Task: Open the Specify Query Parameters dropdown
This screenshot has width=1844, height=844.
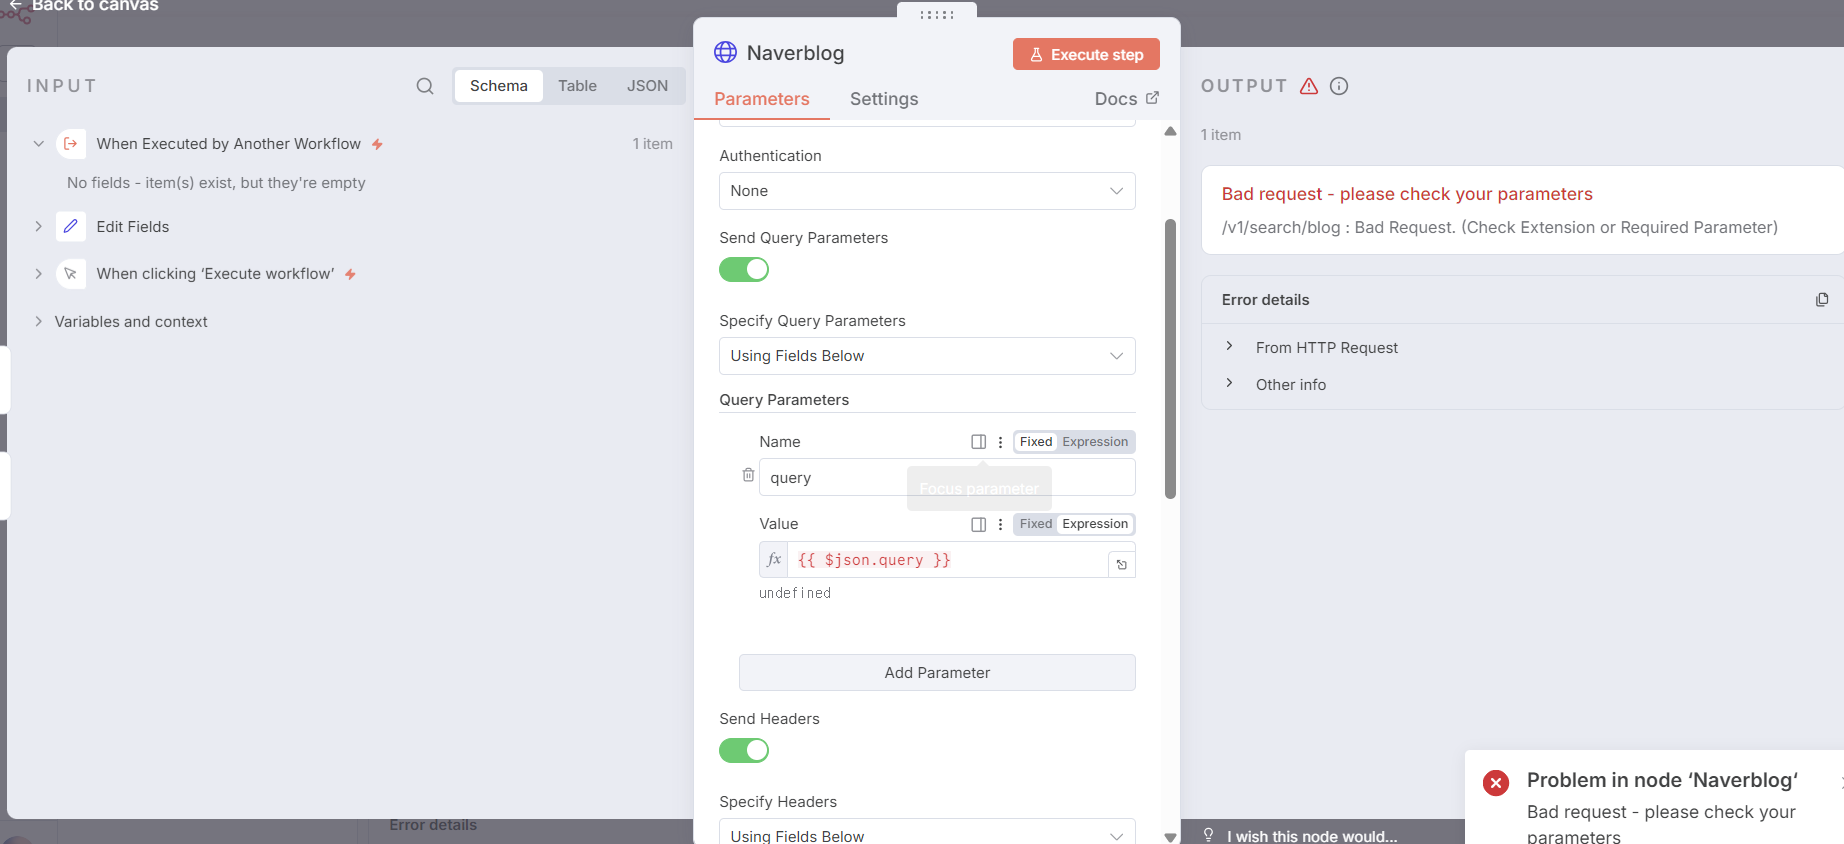Action: point(926,356)
